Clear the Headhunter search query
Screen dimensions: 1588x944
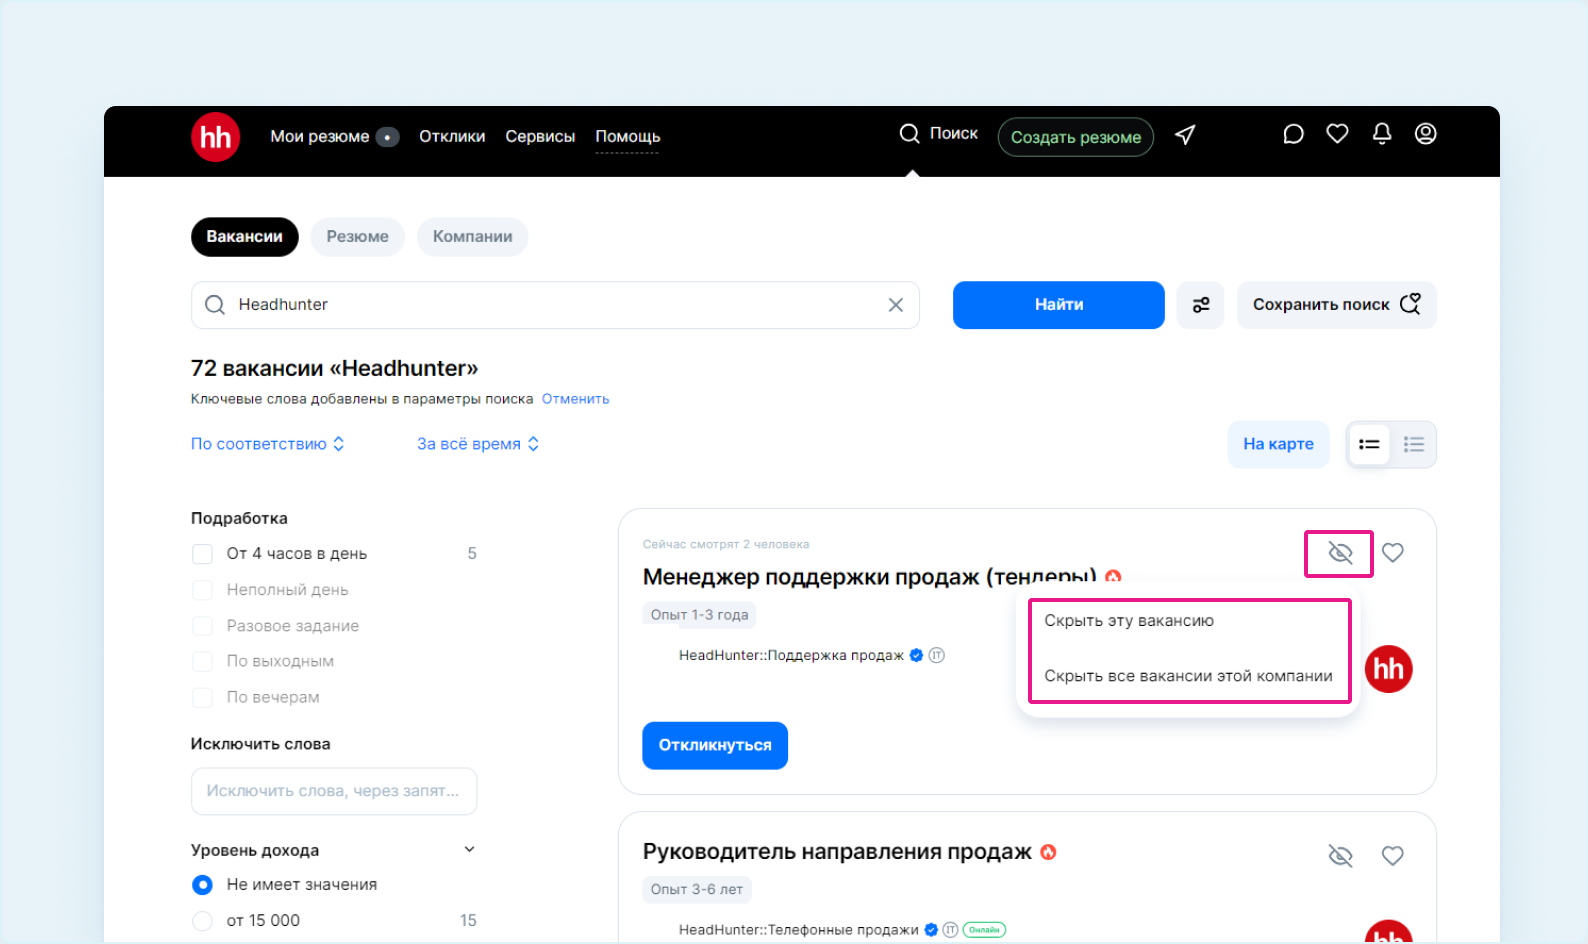click(x=896, y=305)
